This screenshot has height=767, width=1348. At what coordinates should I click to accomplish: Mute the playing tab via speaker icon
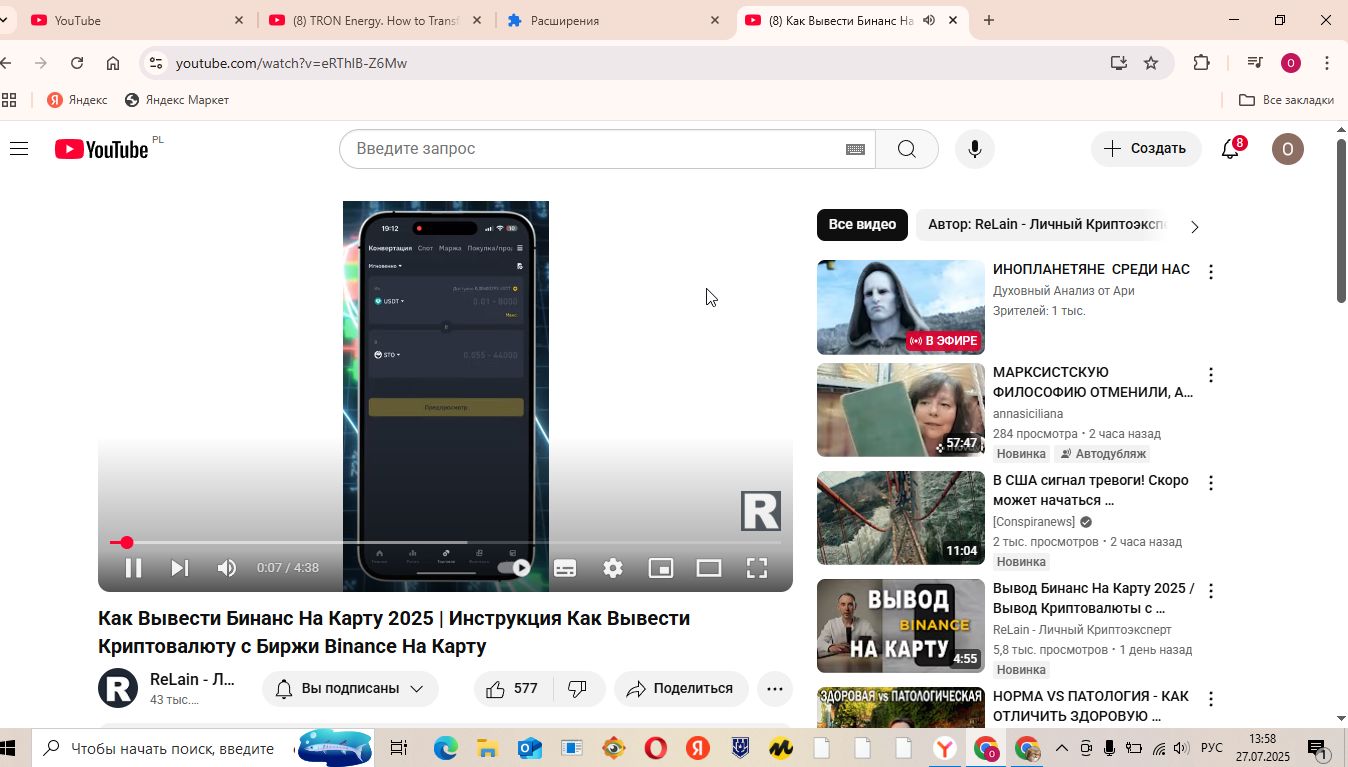pyautogui.click(x=929, y=20)
